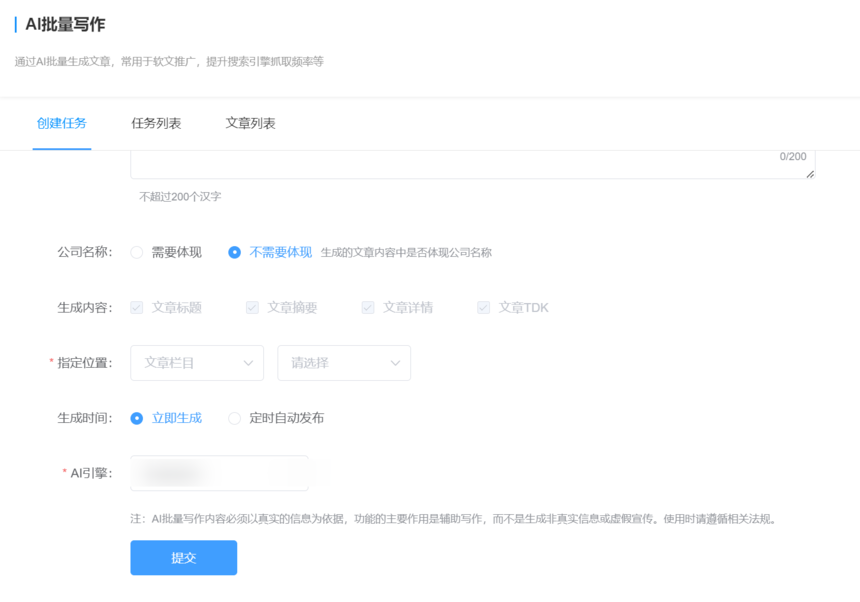
Task: Click inside the 200-character text area
Action: [472, 164]
